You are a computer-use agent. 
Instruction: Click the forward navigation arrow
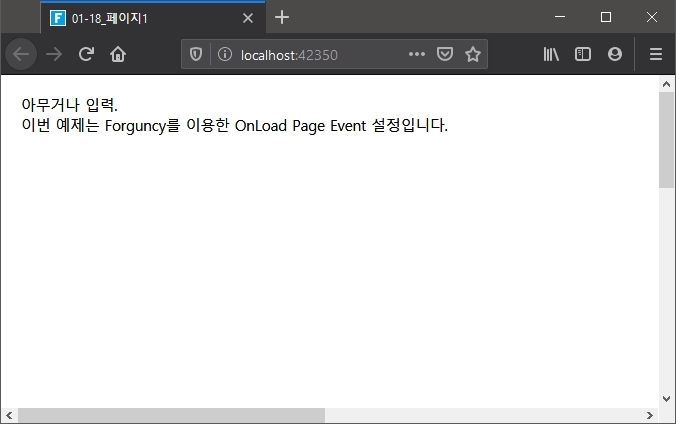54,55
